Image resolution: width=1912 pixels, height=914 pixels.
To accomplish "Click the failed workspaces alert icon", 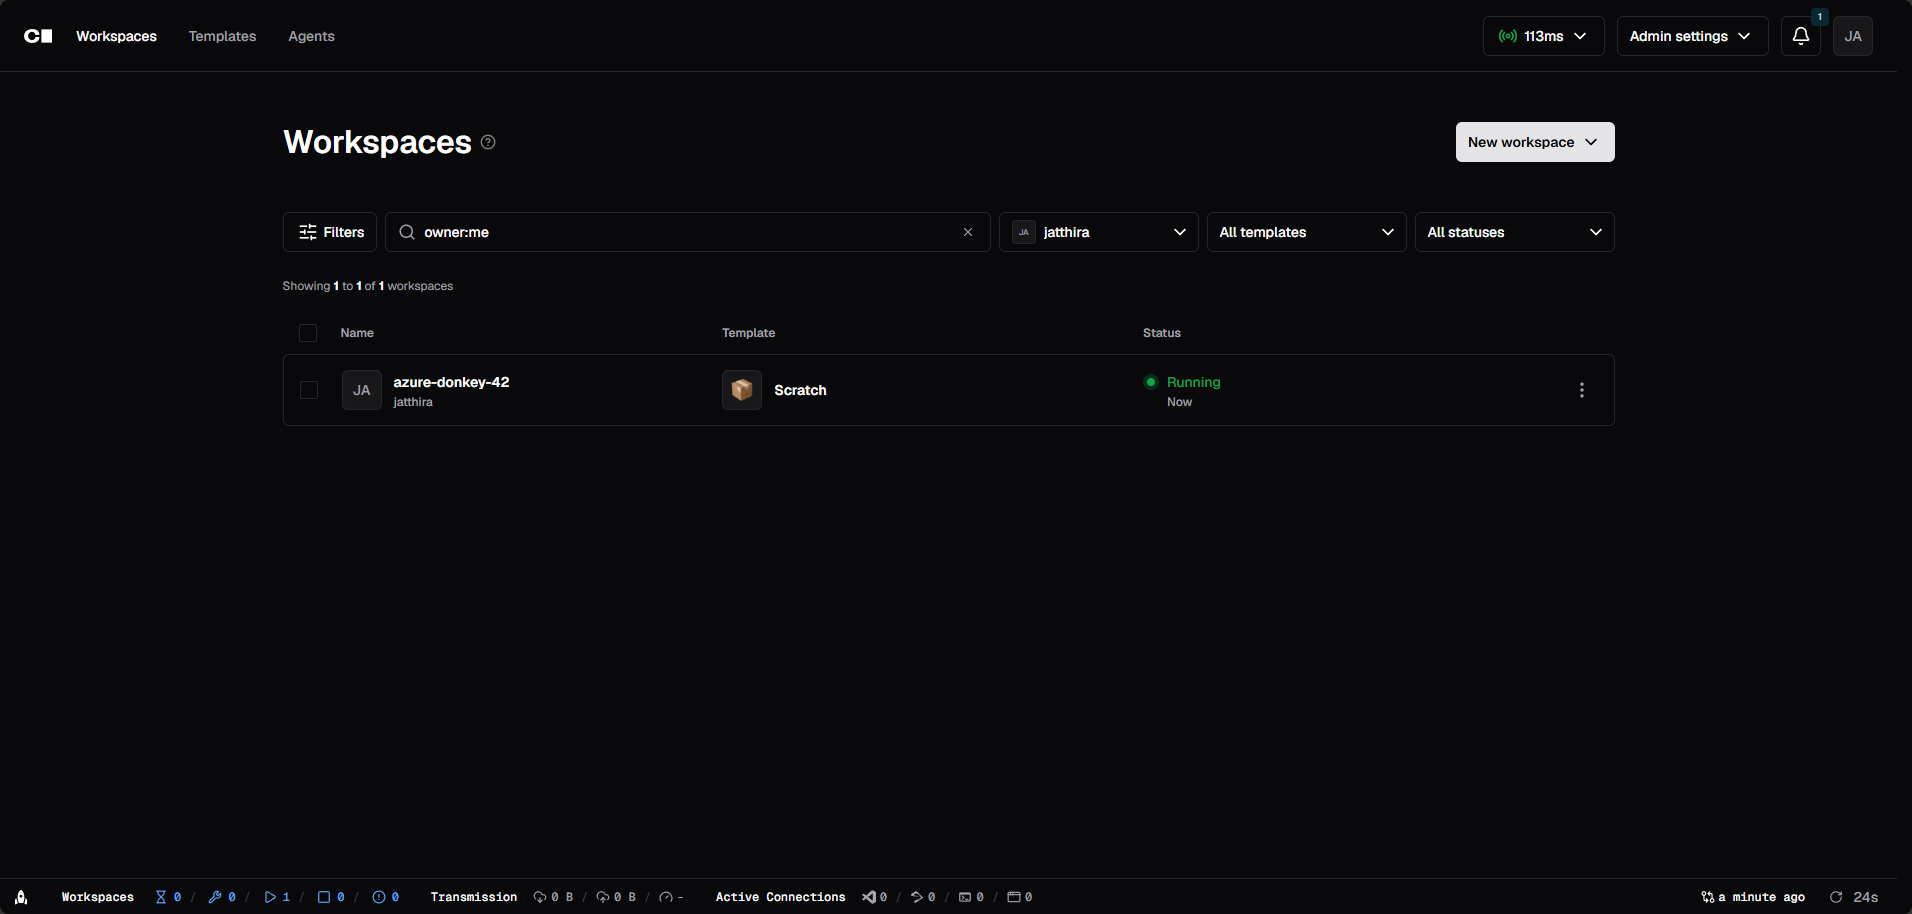I will pos(379,897).
